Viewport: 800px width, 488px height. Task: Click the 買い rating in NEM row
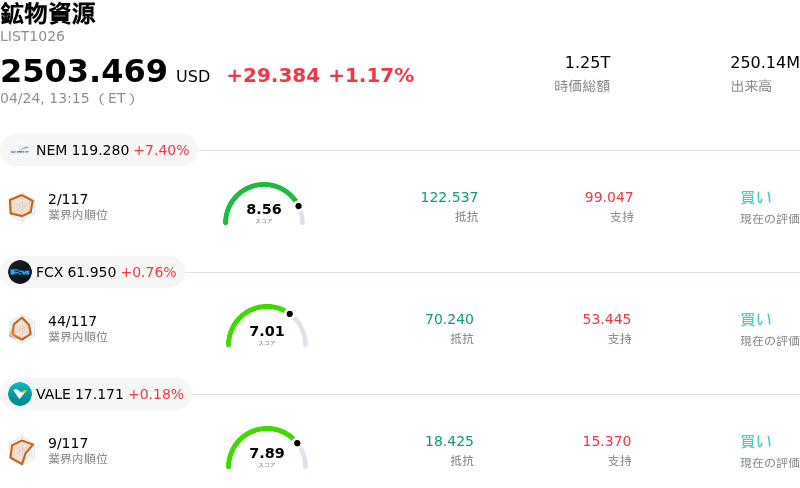756,197
